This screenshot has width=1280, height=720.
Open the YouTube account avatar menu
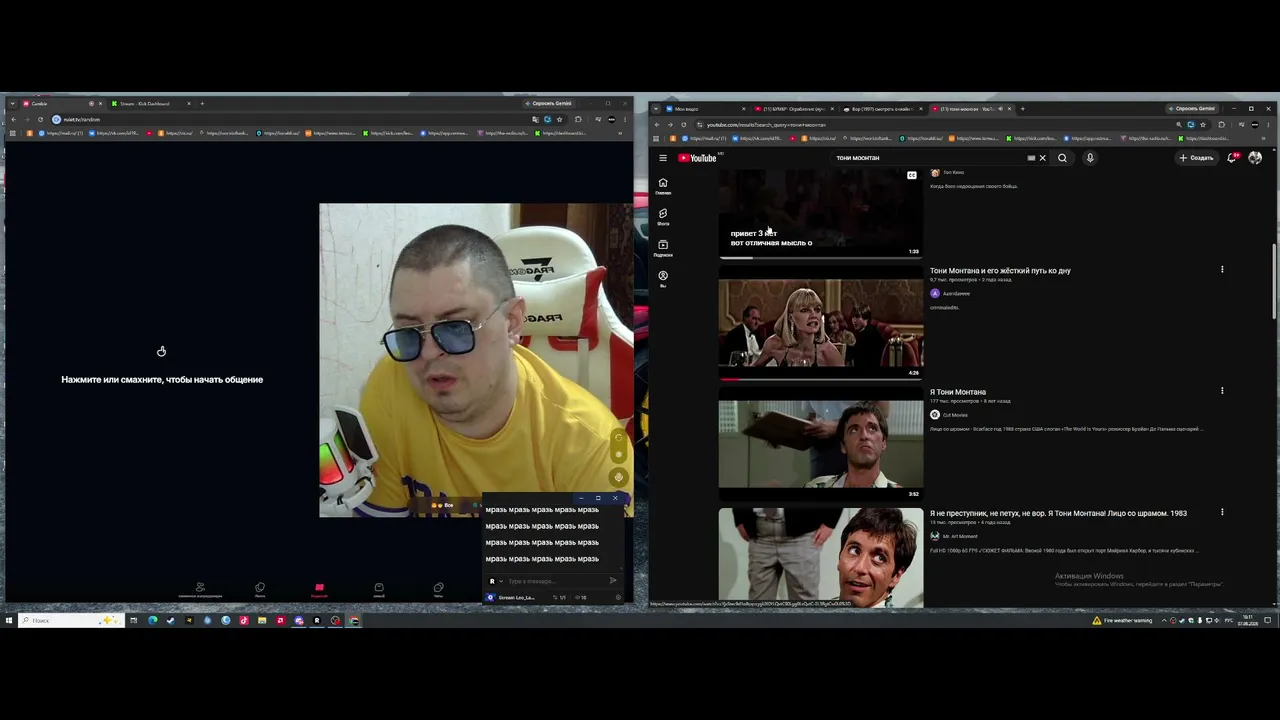click(x=1255, y=158)
